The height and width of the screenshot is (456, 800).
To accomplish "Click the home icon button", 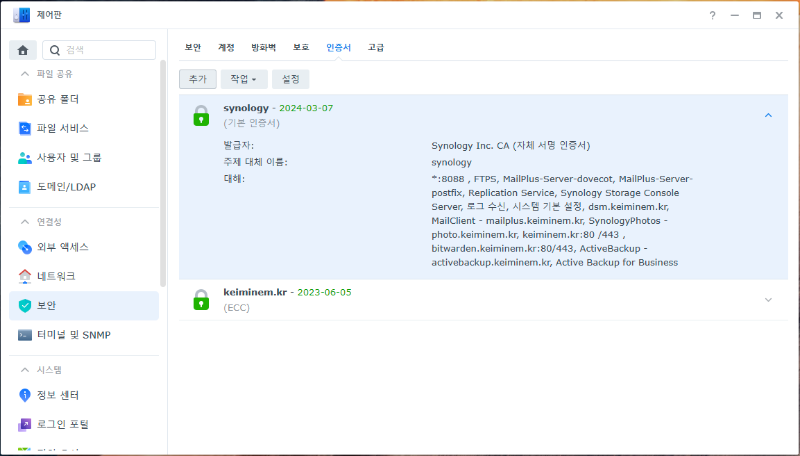I will (x=23, y=50).
